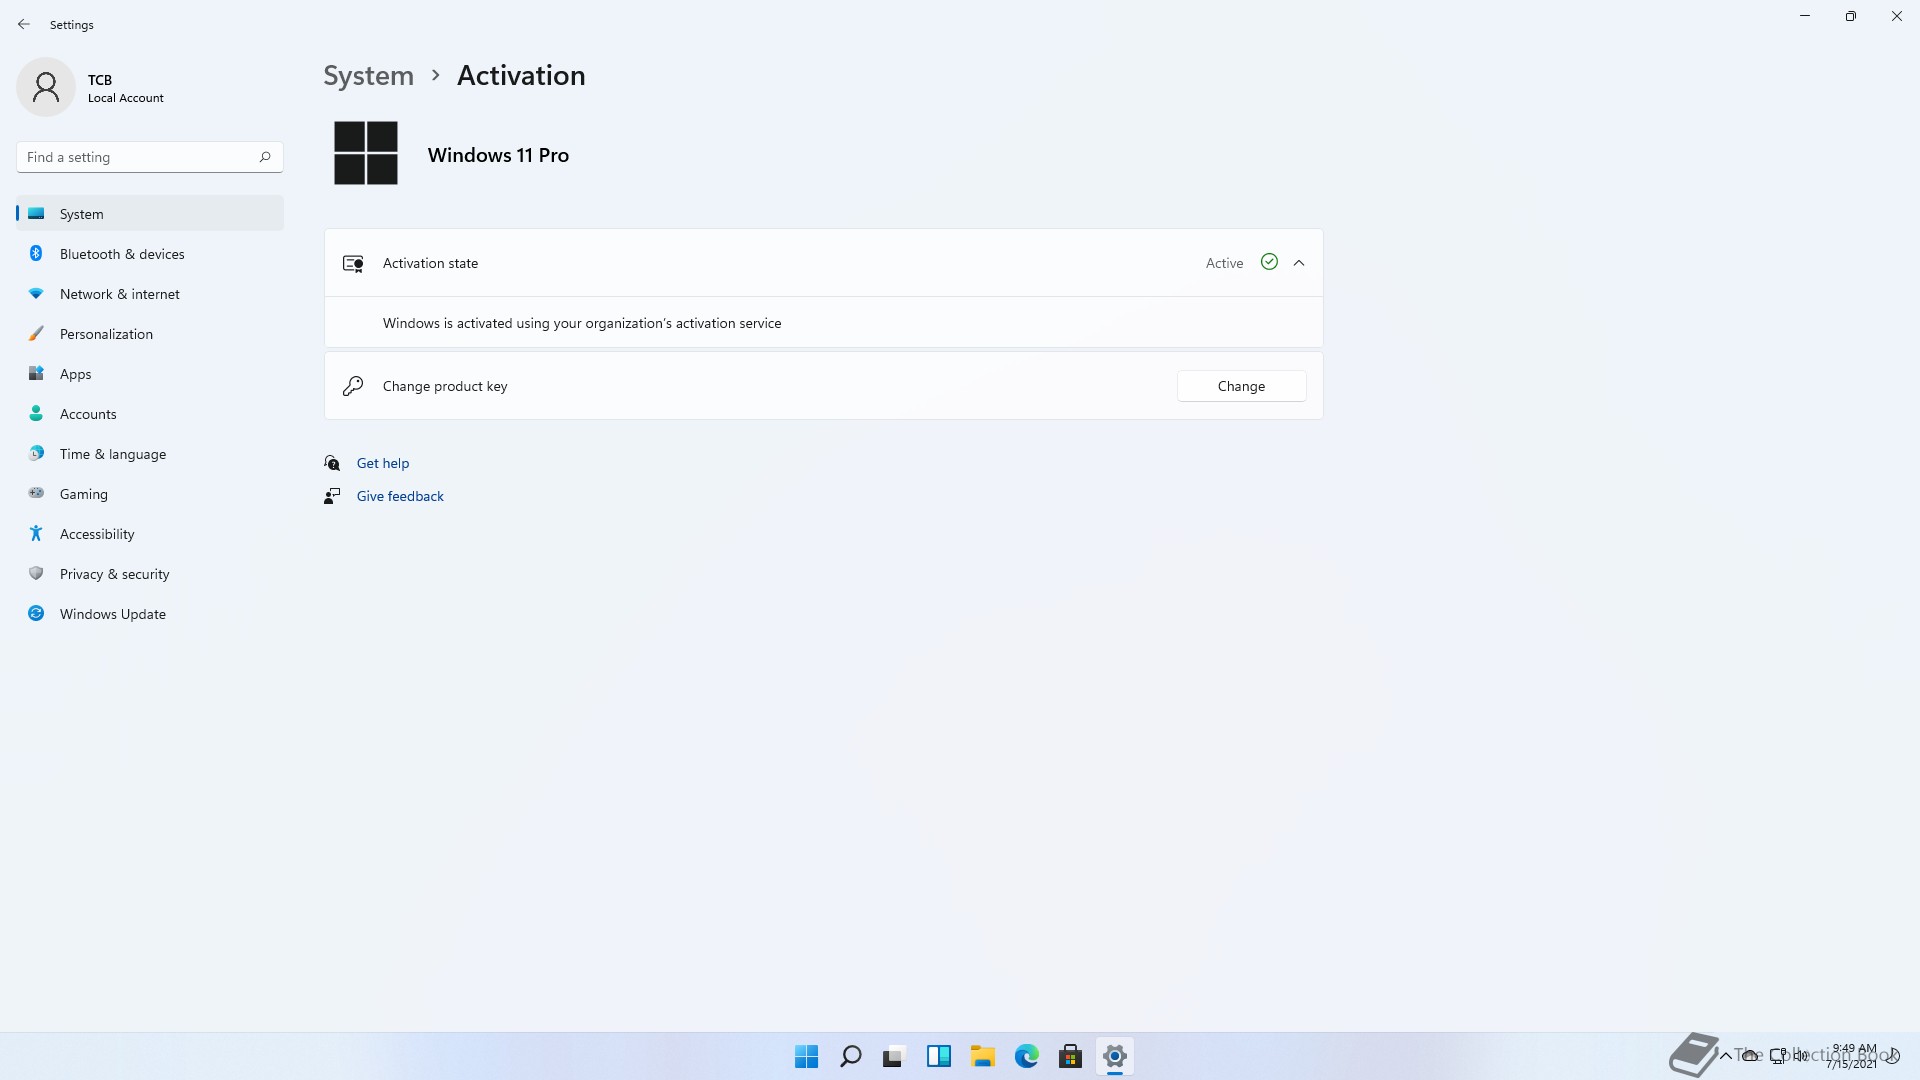Collapse the Activation state section chevron

(1299, 263)
